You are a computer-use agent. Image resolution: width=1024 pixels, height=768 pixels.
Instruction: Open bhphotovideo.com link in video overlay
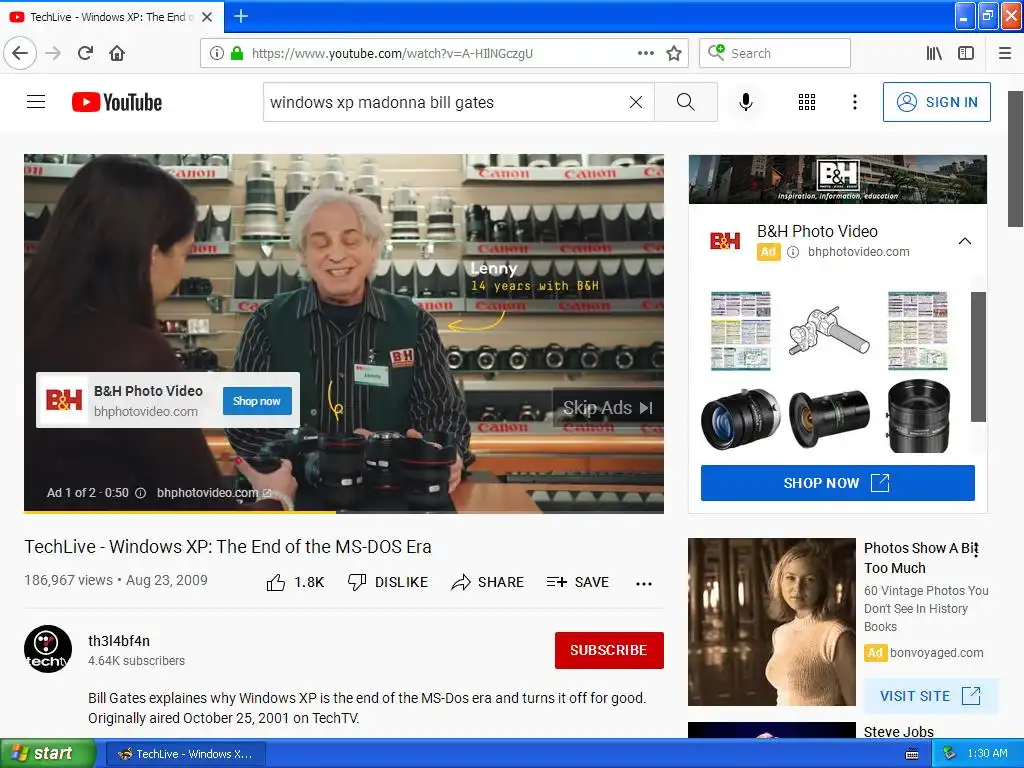214,493
